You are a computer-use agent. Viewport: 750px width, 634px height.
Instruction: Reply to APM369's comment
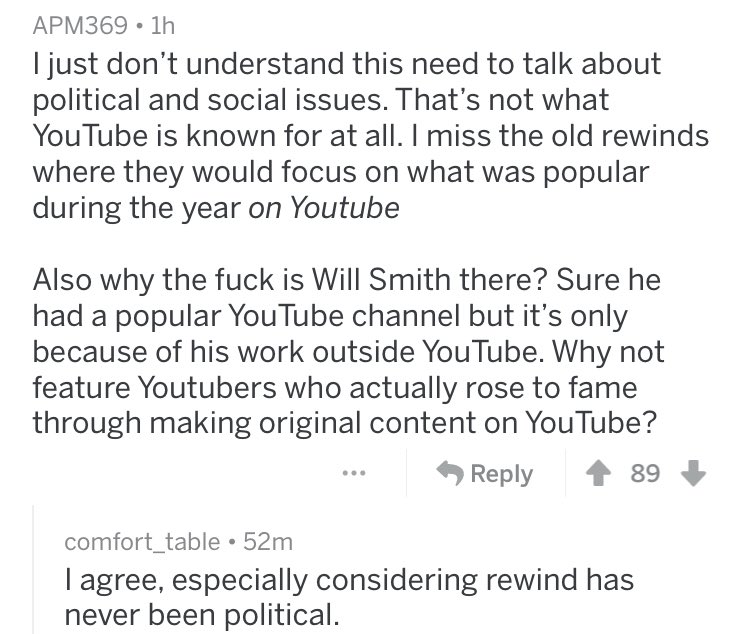click(485, 473)
